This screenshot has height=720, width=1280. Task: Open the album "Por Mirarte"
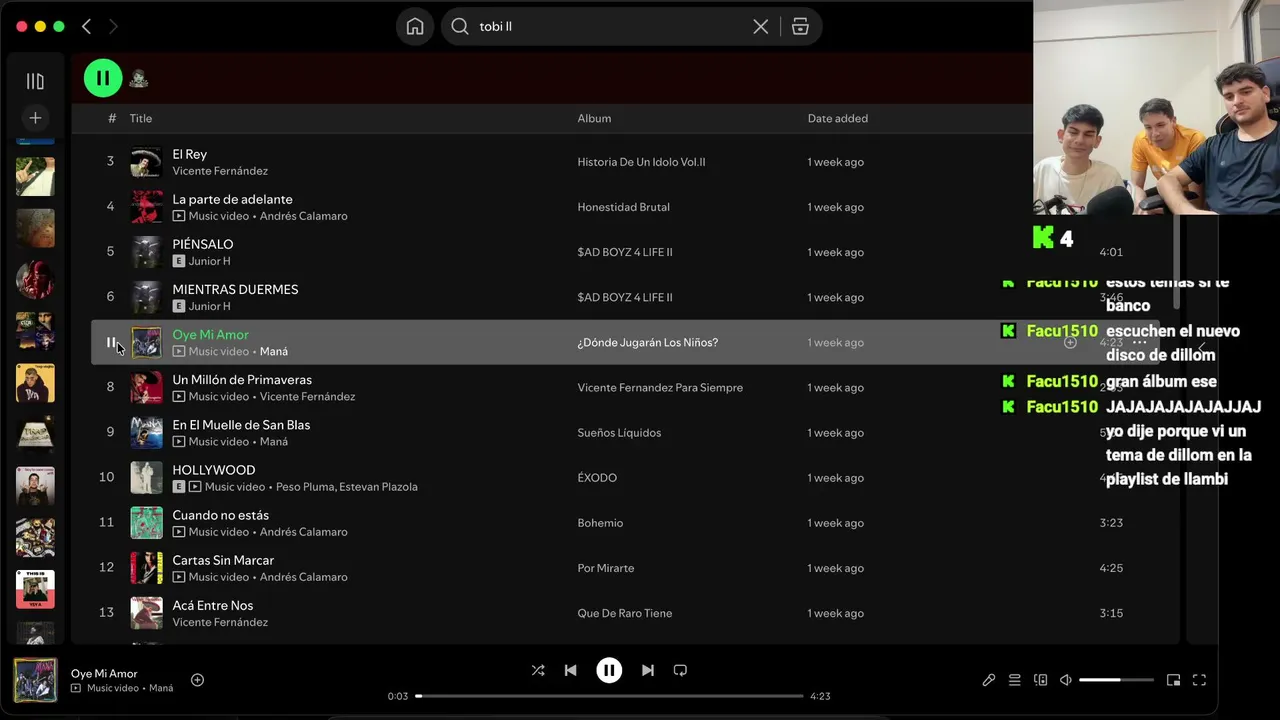(x=606, y=568)
